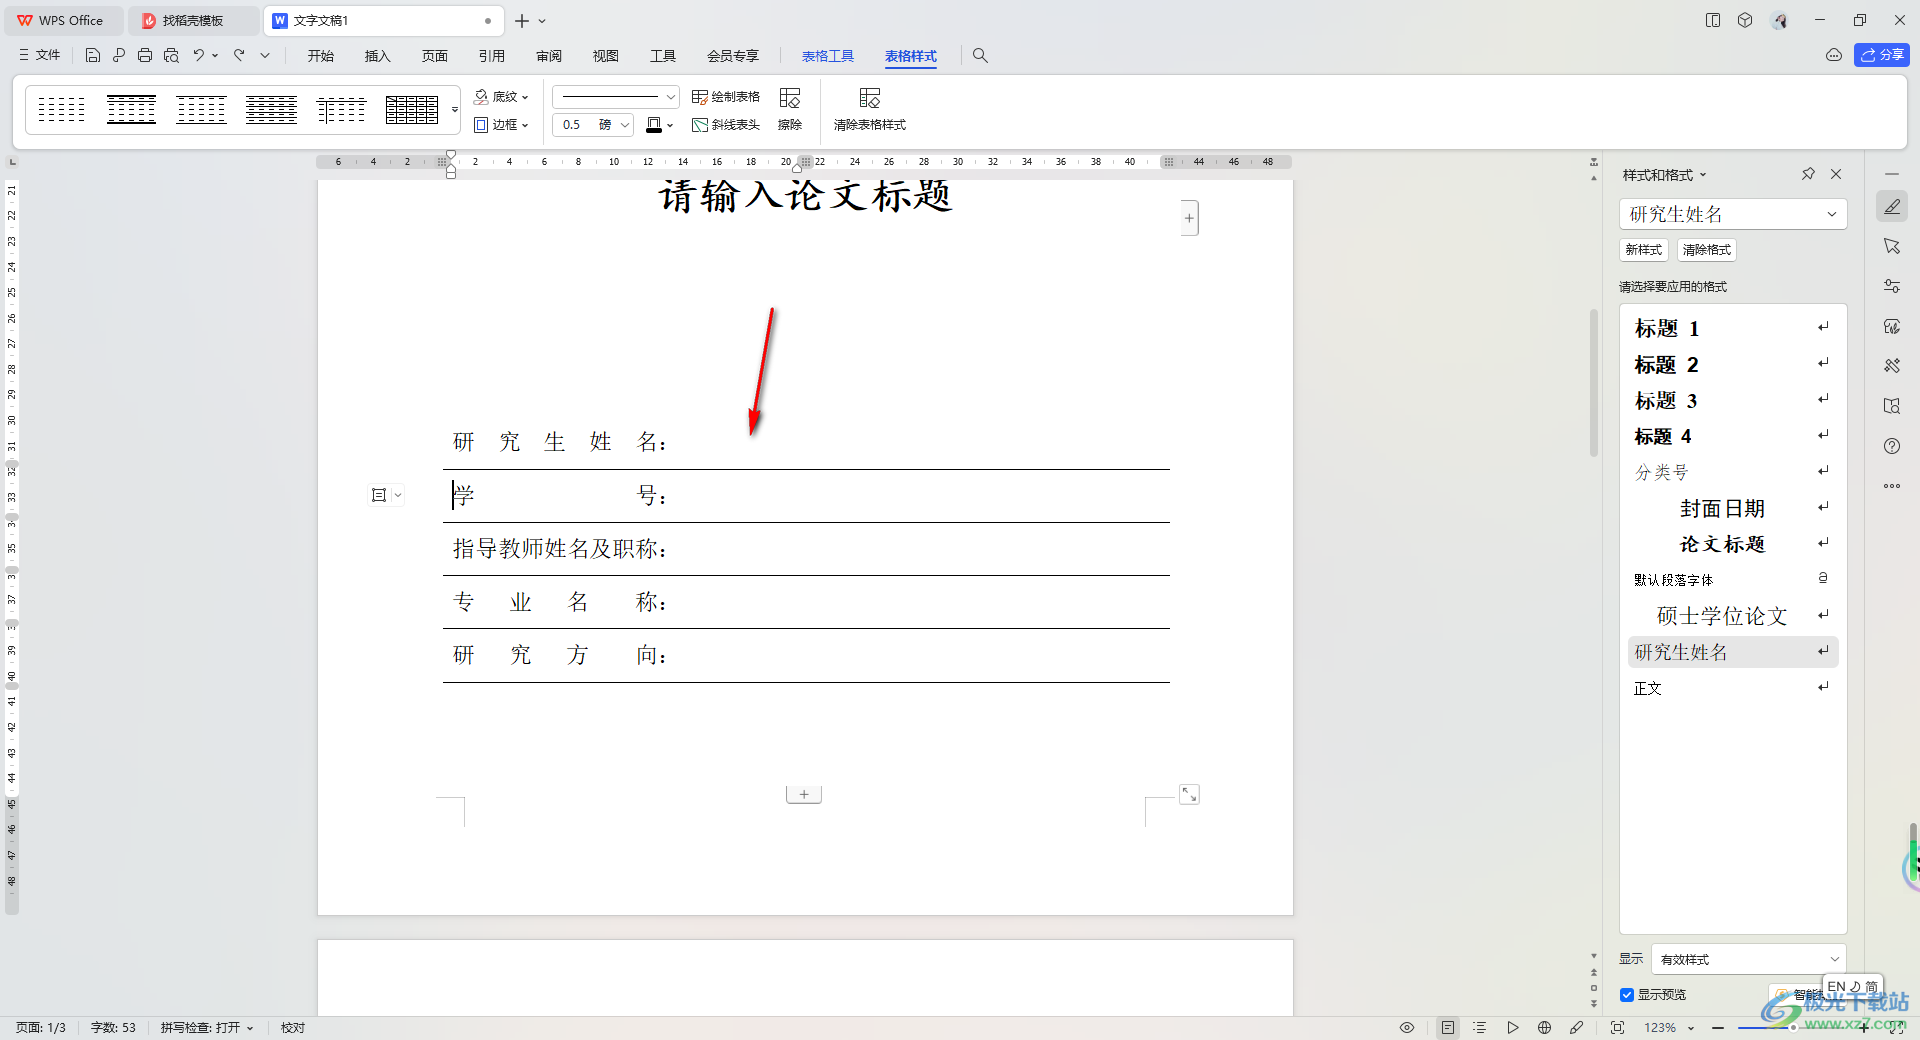Image resolution: width=1920 pixels, height=1040 pixels.
Task: Apply the full grid table style thumbnail
Action: [412, 110]
